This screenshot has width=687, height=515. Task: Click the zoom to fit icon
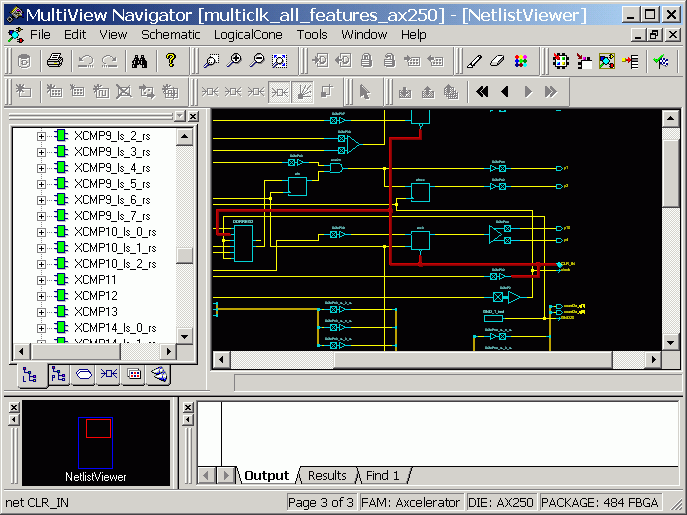coord(280,61)
